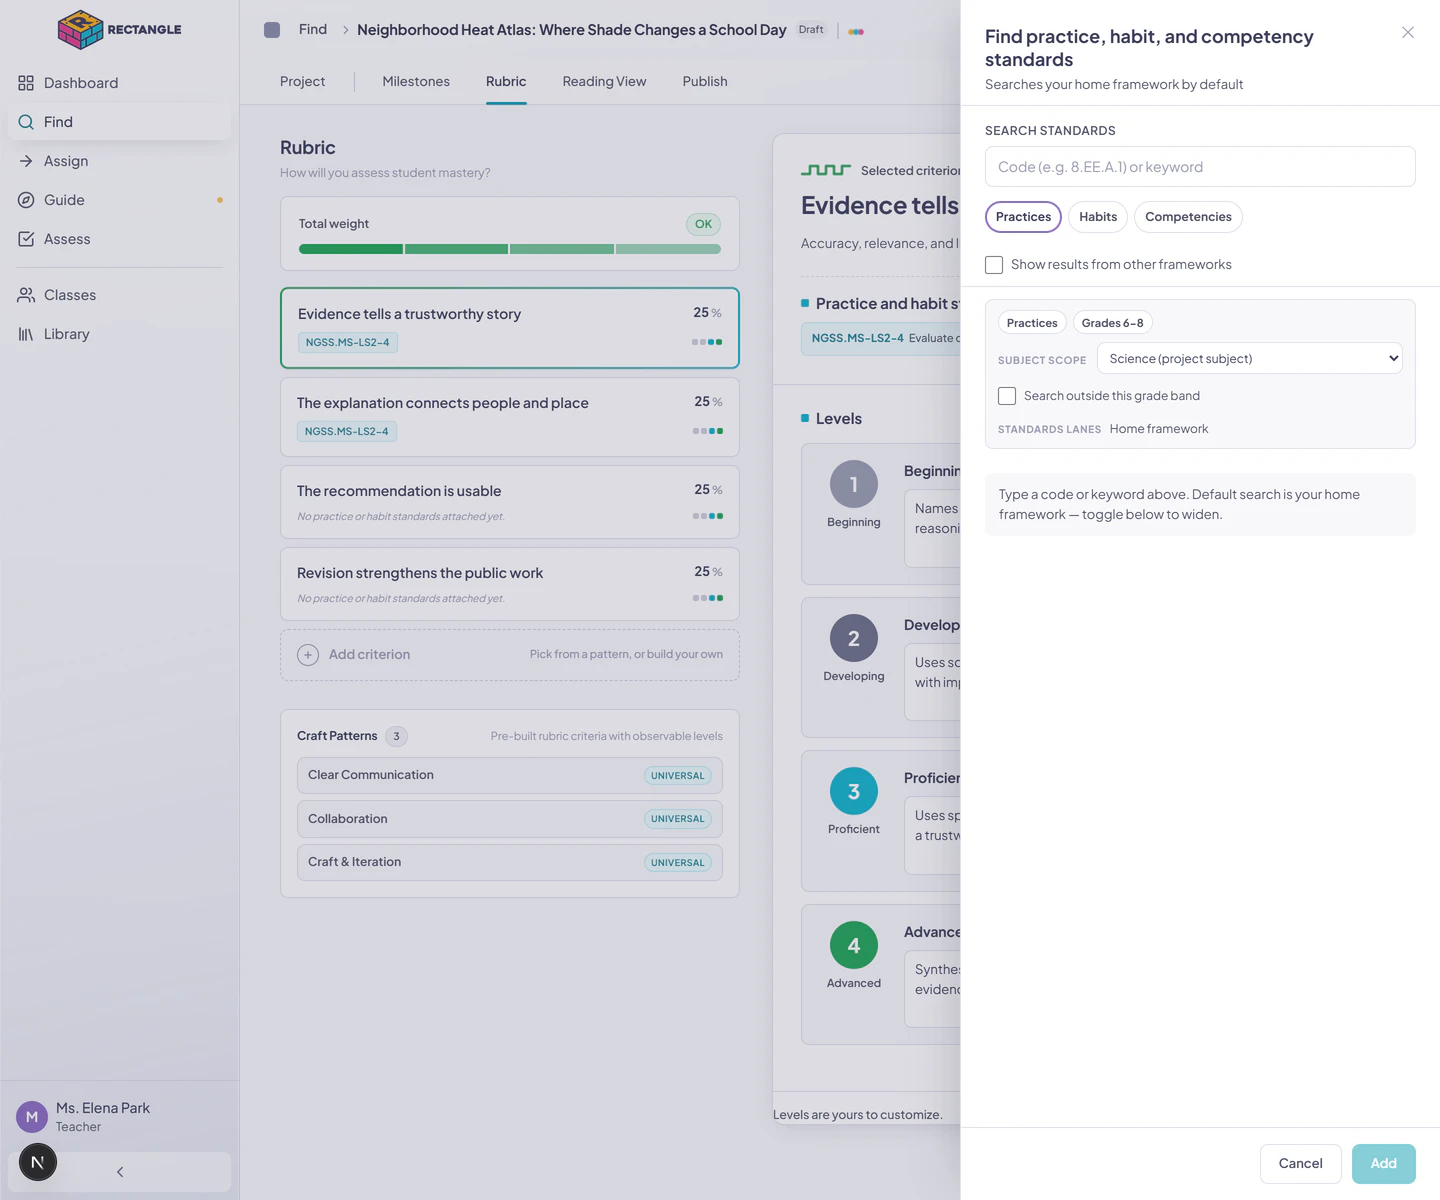Click the Assign arrow icon

26,161
